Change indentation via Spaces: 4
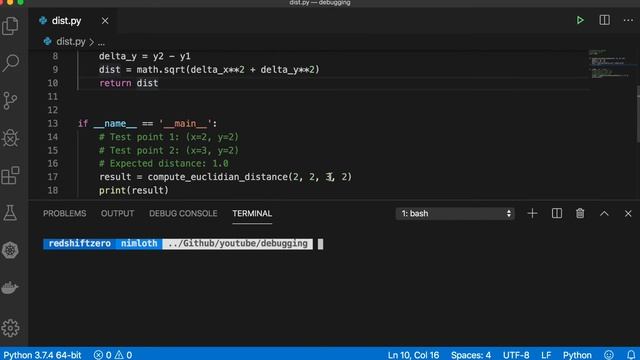The image size is (640, 360). [x=471, y=355]
